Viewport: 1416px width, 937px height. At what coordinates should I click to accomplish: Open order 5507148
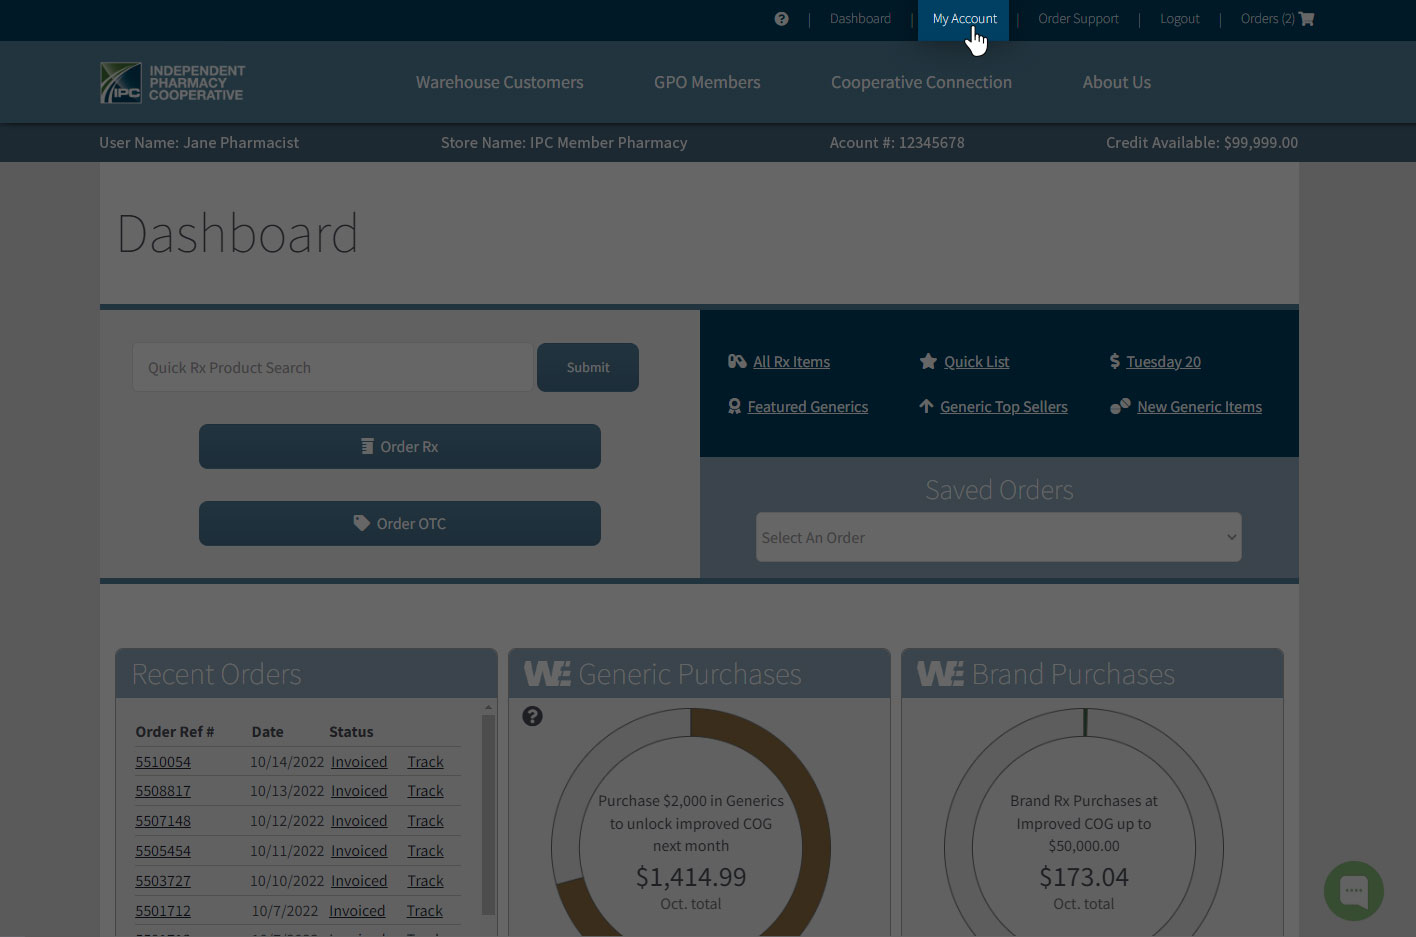[x=163, y=821]
